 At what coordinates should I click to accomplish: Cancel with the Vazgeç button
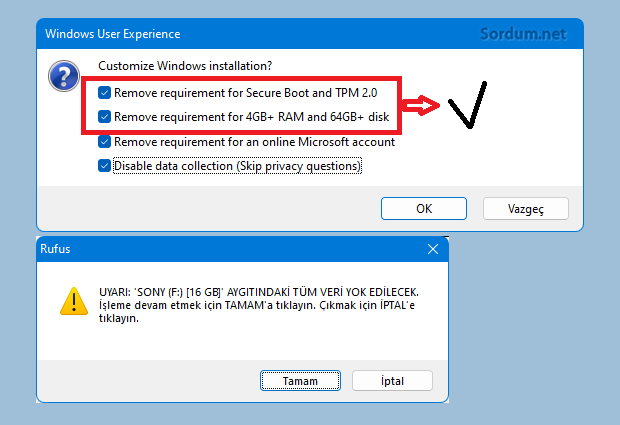[x=525, y=208]
